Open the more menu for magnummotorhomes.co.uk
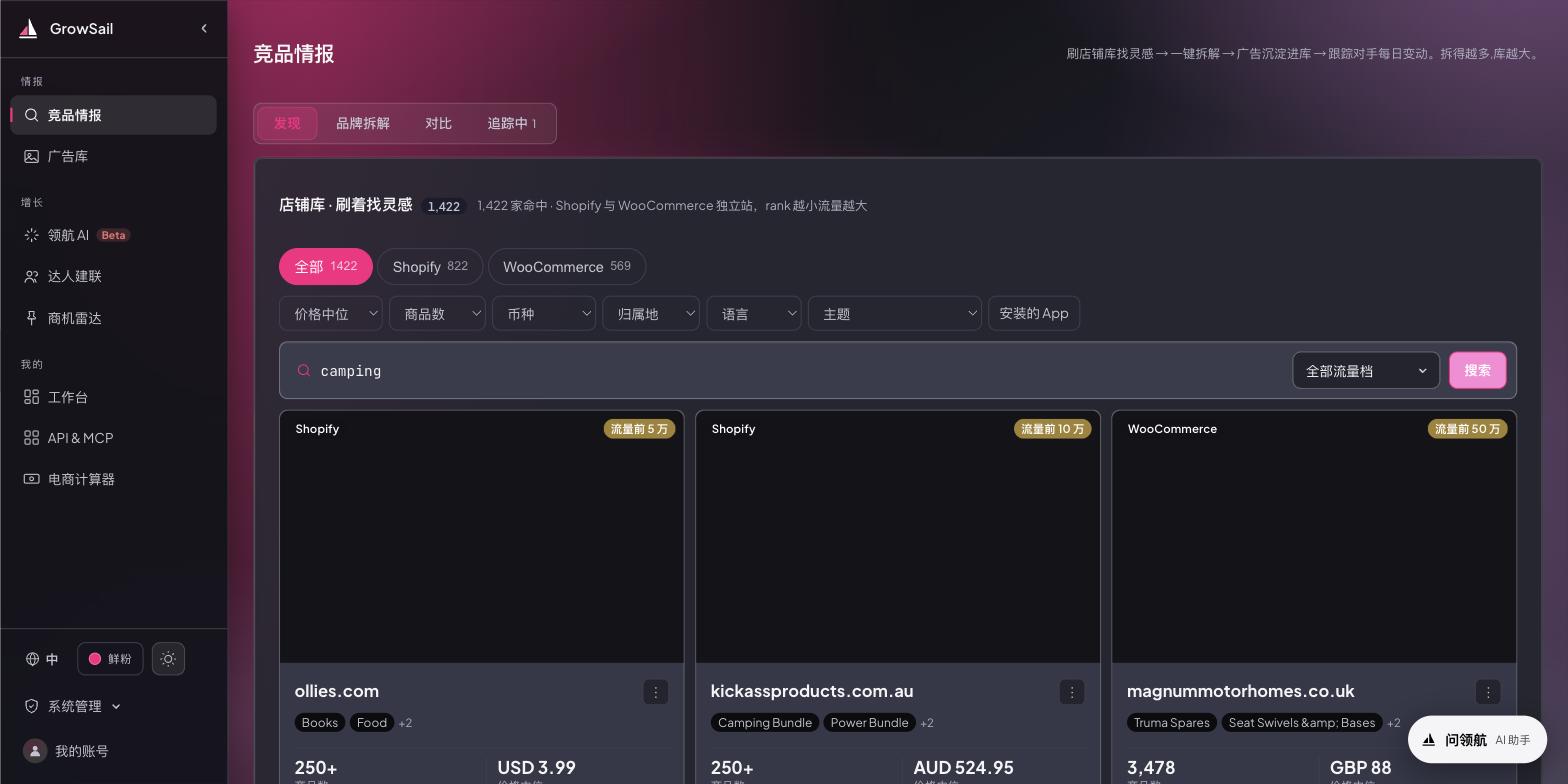This screenshot has width=1568, height=784. point(1488,692)
